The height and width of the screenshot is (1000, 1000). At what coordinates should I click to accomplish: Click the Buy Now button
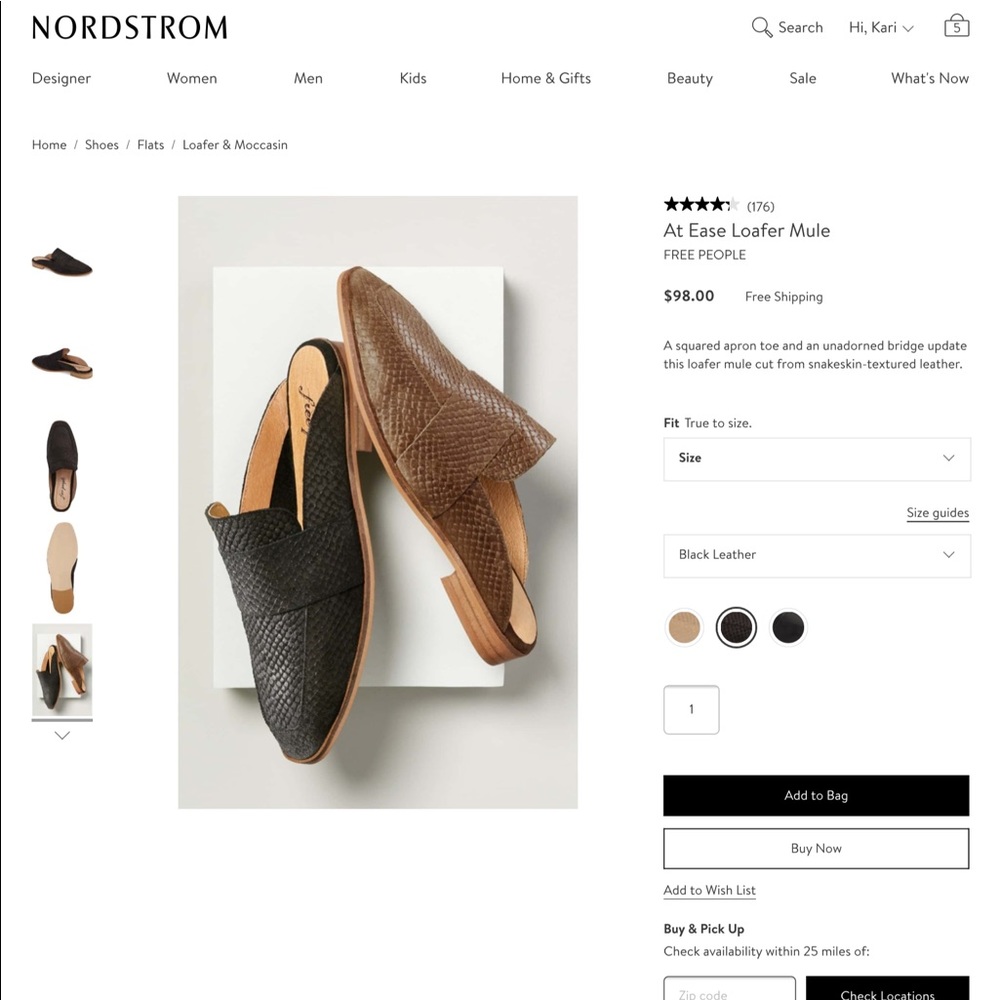[816, 849]
